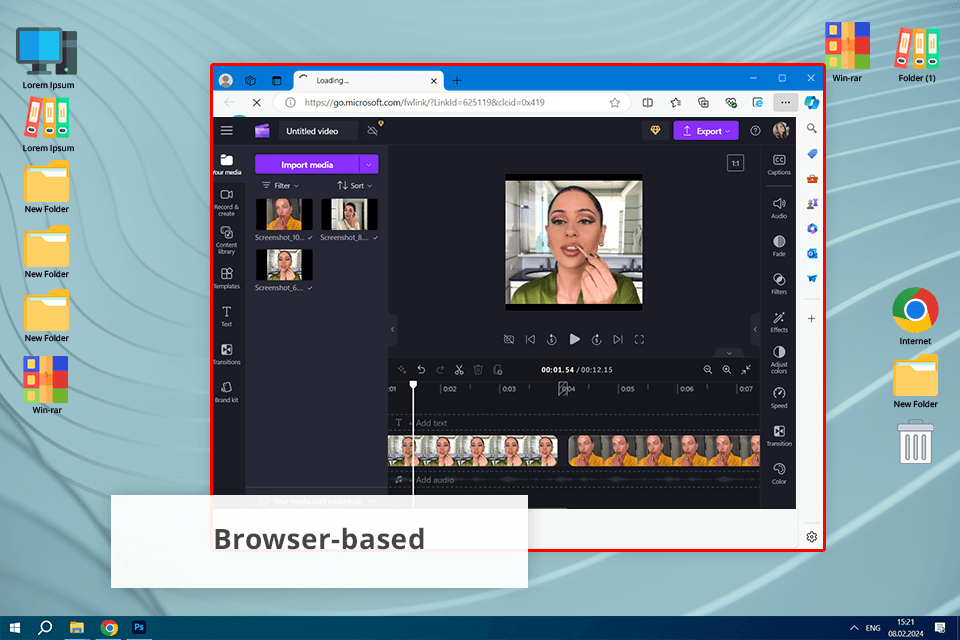Stop loading the page
Viewport: 960px width, 640px height.
(x=257, y=102)
